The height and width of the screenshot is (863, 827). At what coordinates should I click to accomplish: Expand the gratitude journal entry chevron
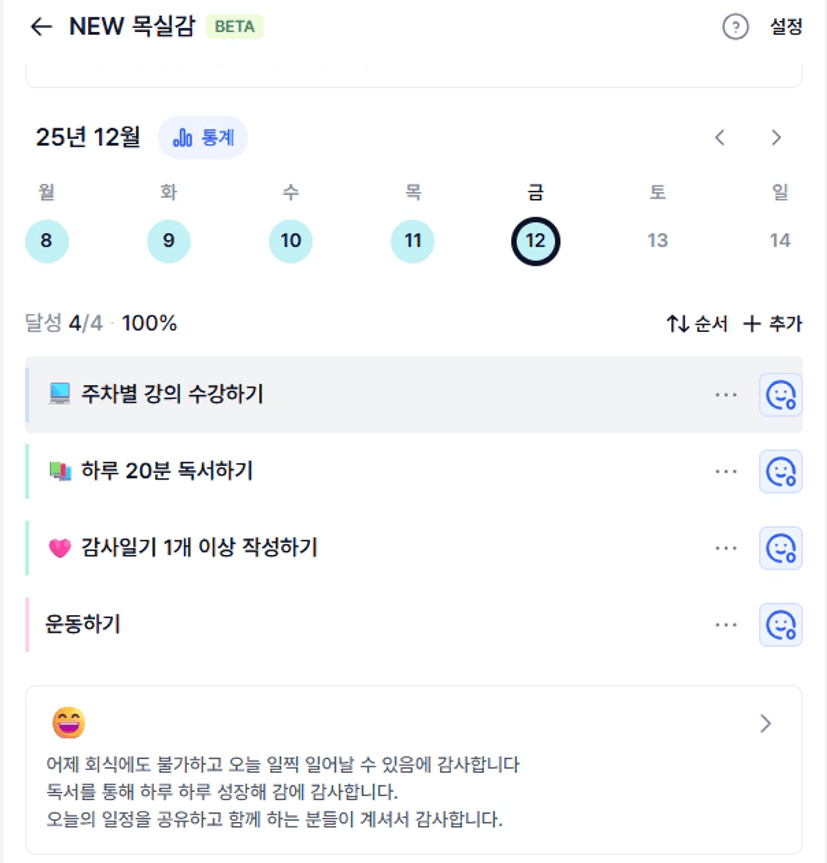(766, 724)
